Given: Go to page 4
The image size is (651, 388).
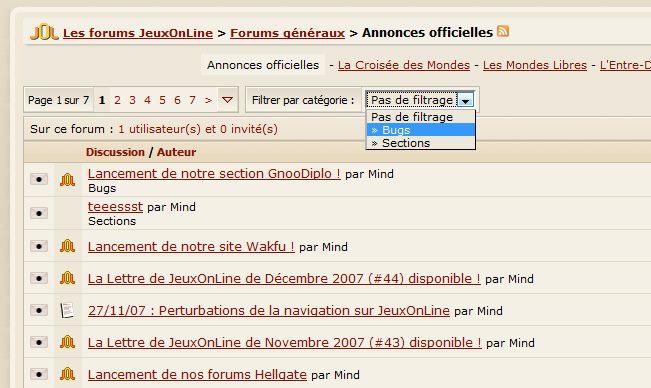Looking at the screenshot, I should tap(147, 100).
